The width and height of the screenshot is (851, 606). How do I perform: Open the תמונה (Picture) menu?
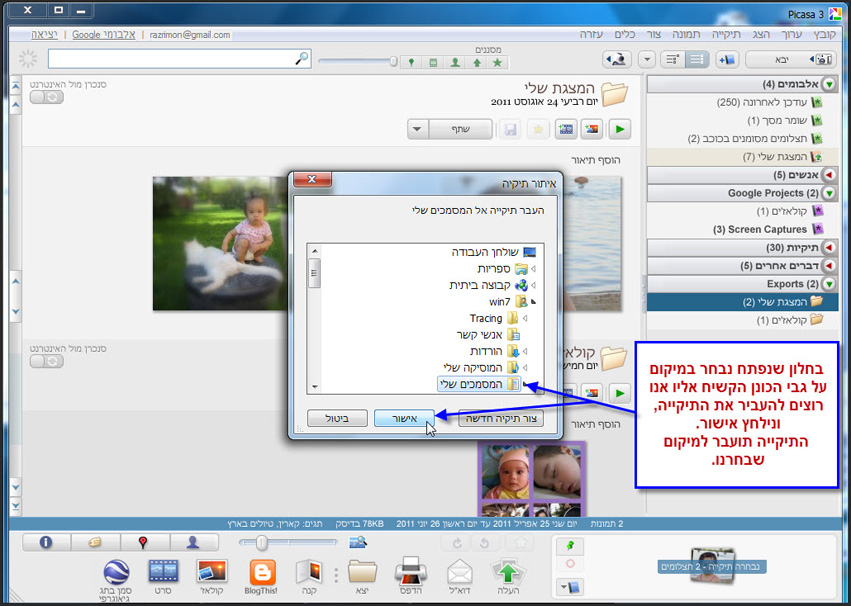coord(687,34)
